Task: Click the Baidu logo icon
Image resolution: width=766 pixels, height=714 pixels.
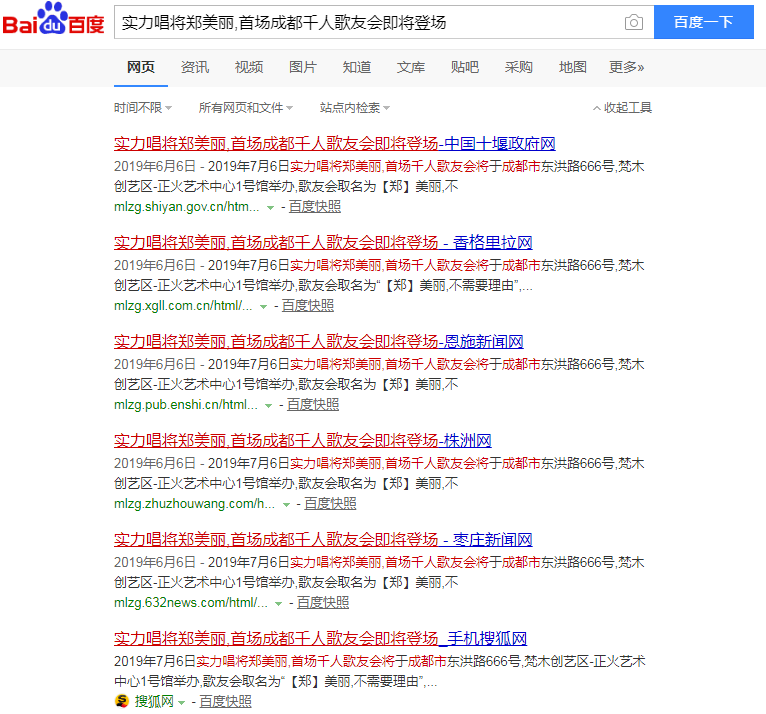Action: (53, 22)
